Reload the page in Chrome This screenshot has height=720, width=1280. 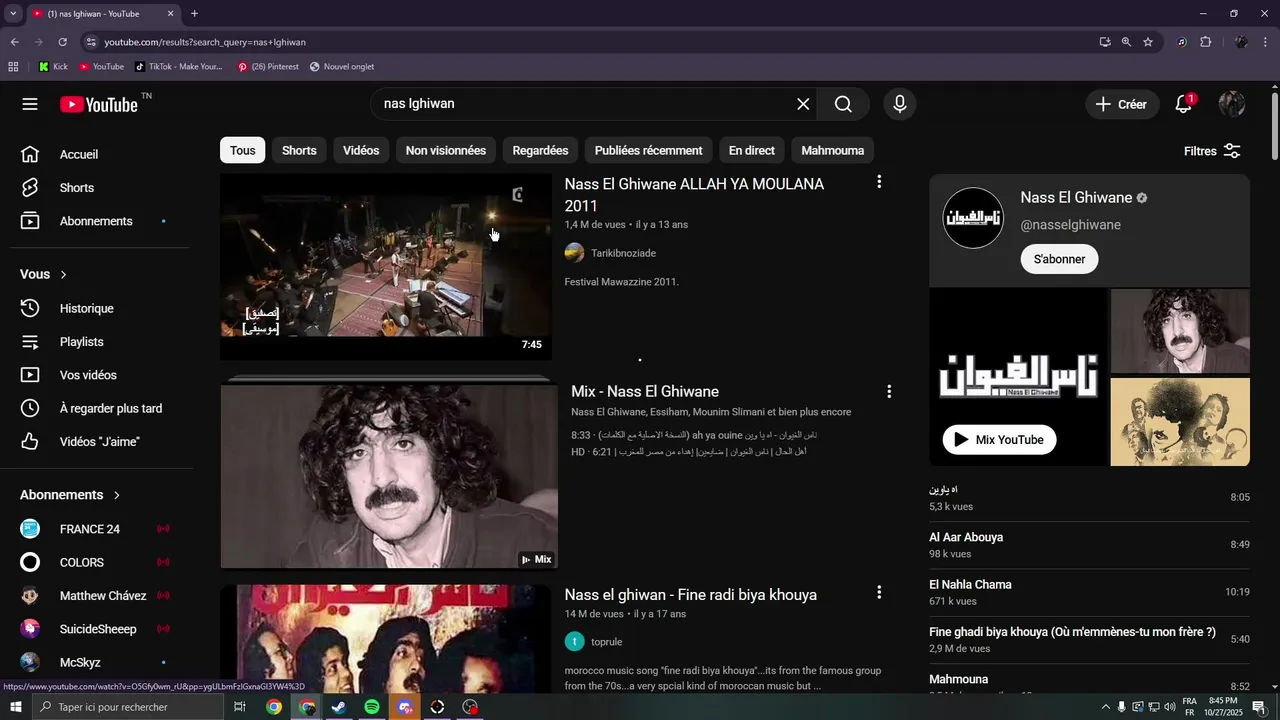click(x=62, y=42)
